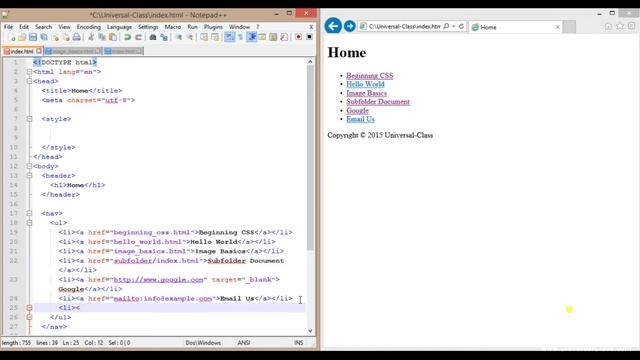Viewport: 640px width, 360px height.
Task: Follow the Image Basics link
Action: point(367,93)
